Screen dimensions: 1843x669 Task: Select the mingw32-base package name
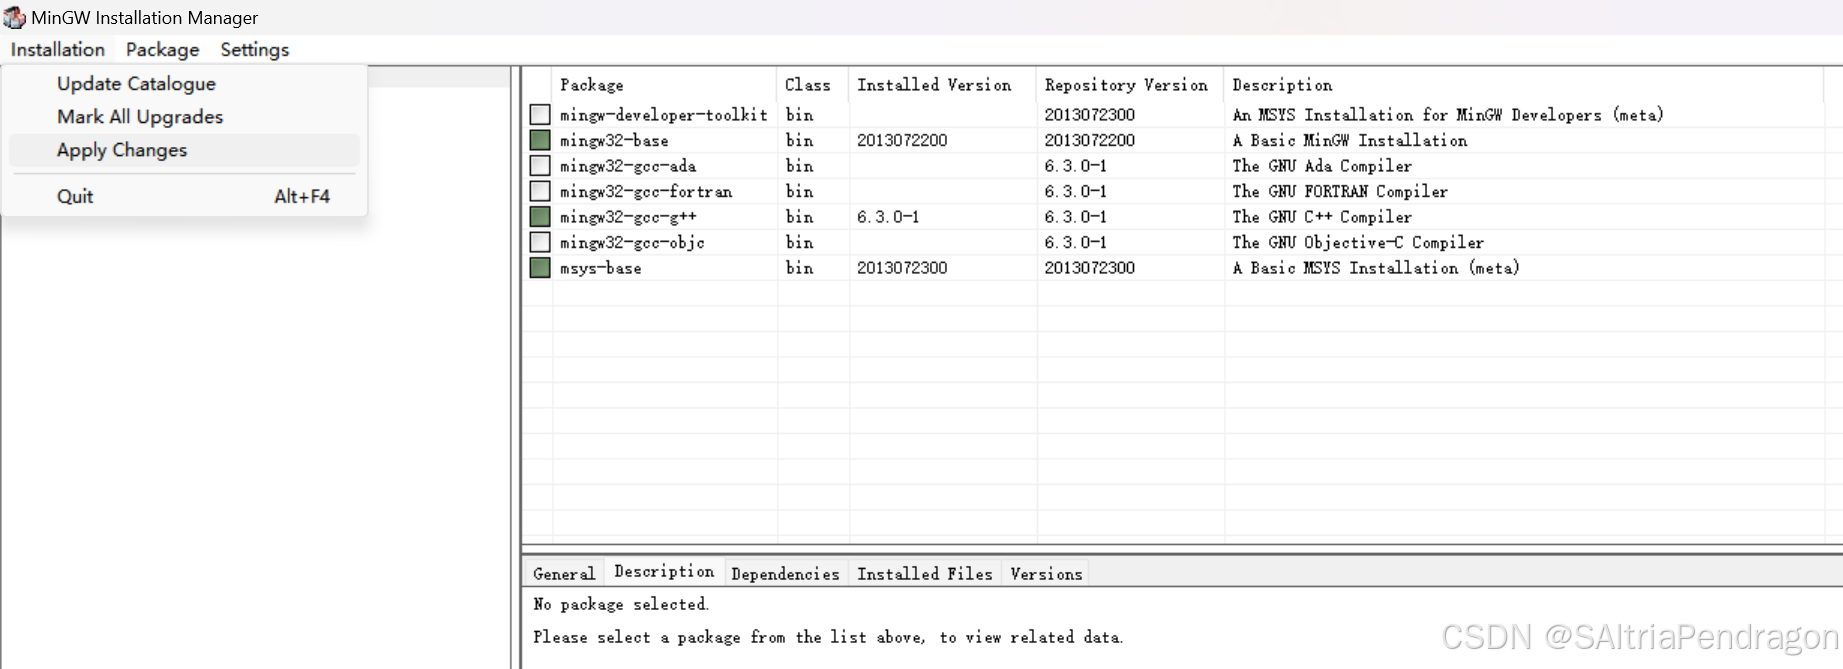pos(614,140)
